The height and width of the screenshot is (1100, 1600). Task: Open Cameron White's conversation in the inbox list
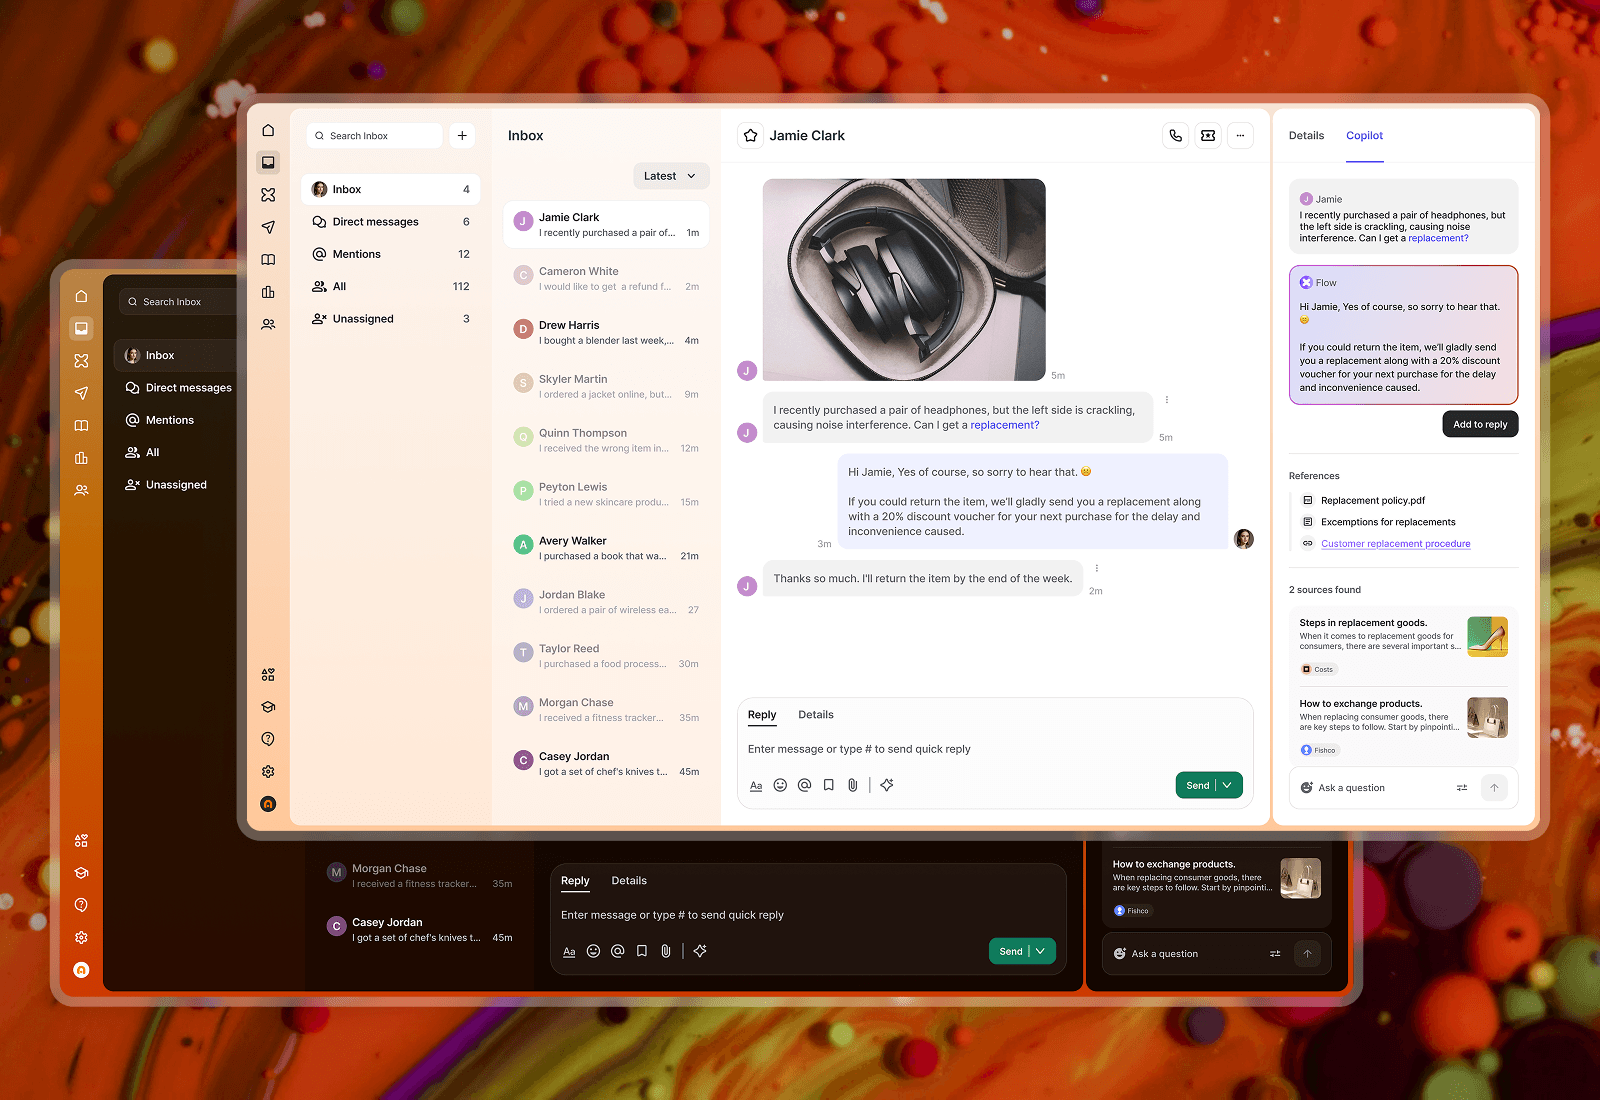click(x=606, y=279)
